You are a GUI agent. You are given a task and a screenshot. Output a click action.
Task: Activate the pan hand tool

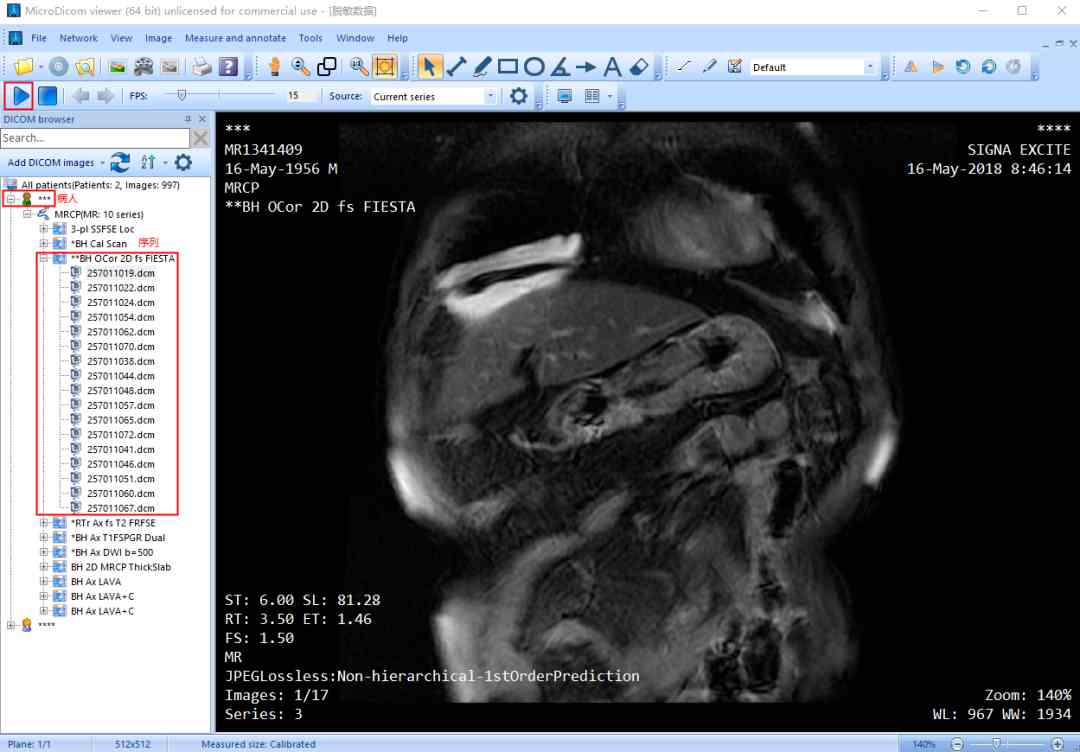click(x=274, y=67)
